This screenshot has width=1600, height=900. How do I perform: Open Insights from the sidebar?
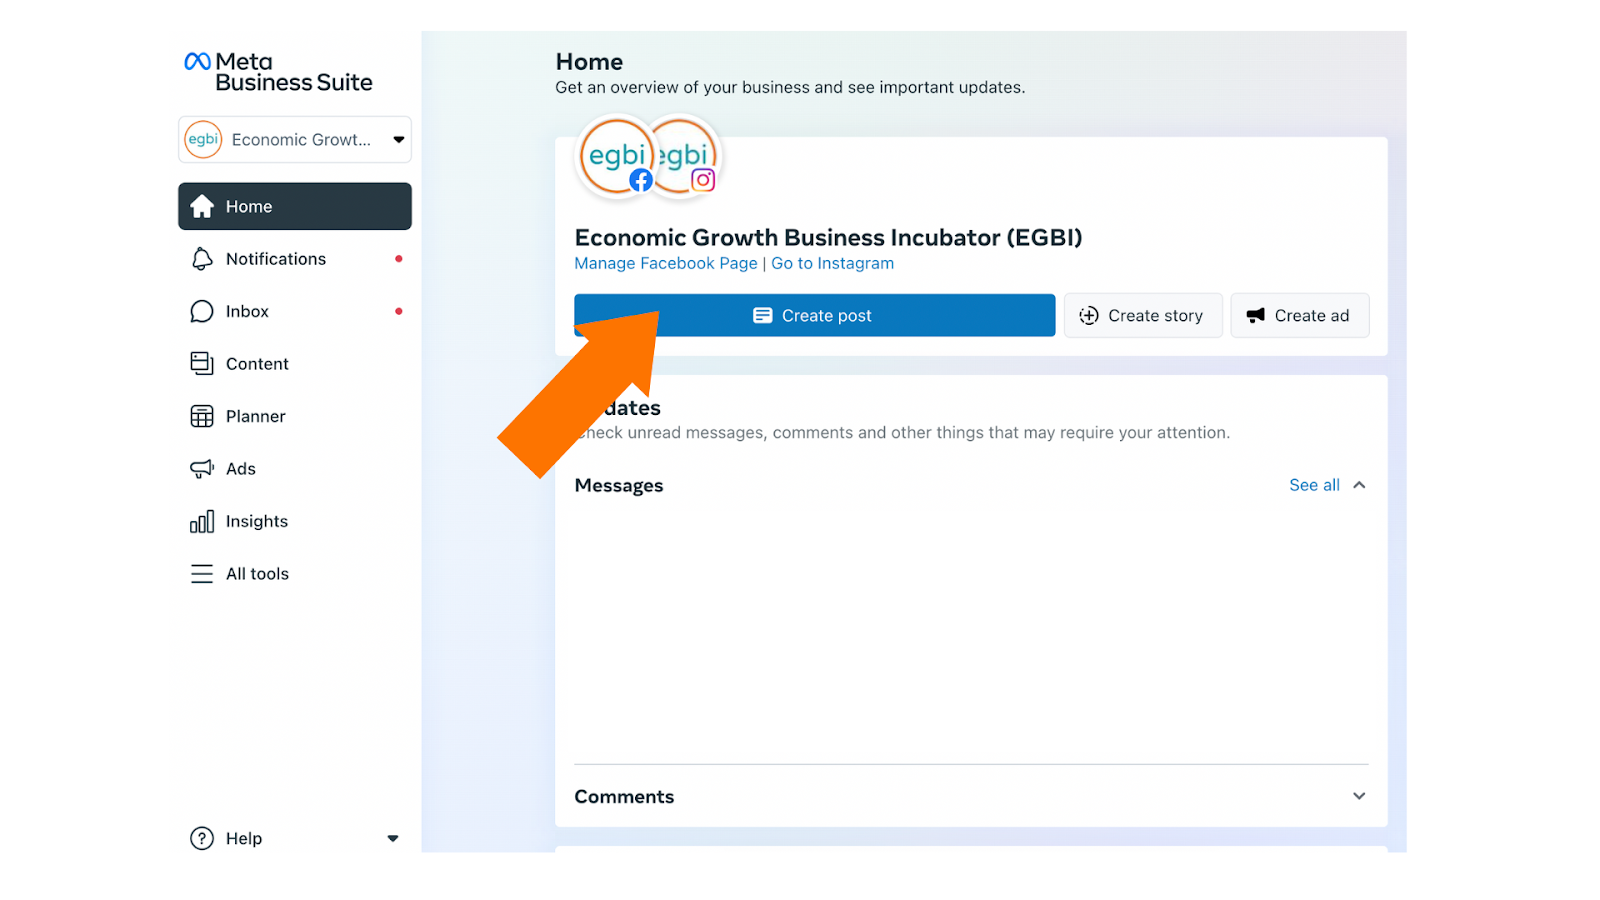point(295,521)
